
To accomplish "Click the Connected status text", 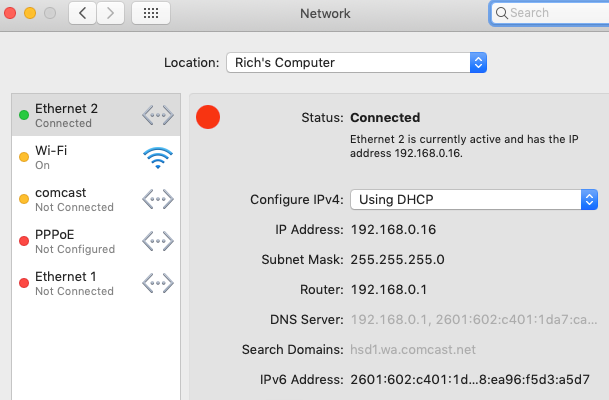I will pos(385,118).
